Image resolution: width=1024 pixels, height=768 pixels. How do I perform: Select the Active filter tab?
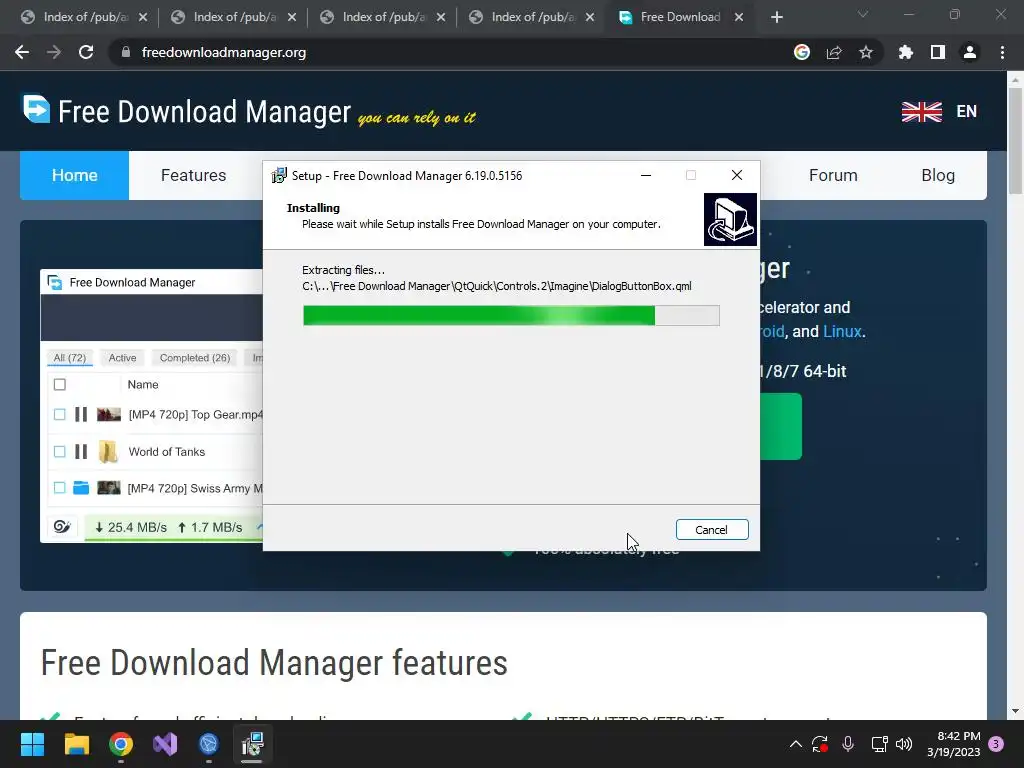point(122,358)
